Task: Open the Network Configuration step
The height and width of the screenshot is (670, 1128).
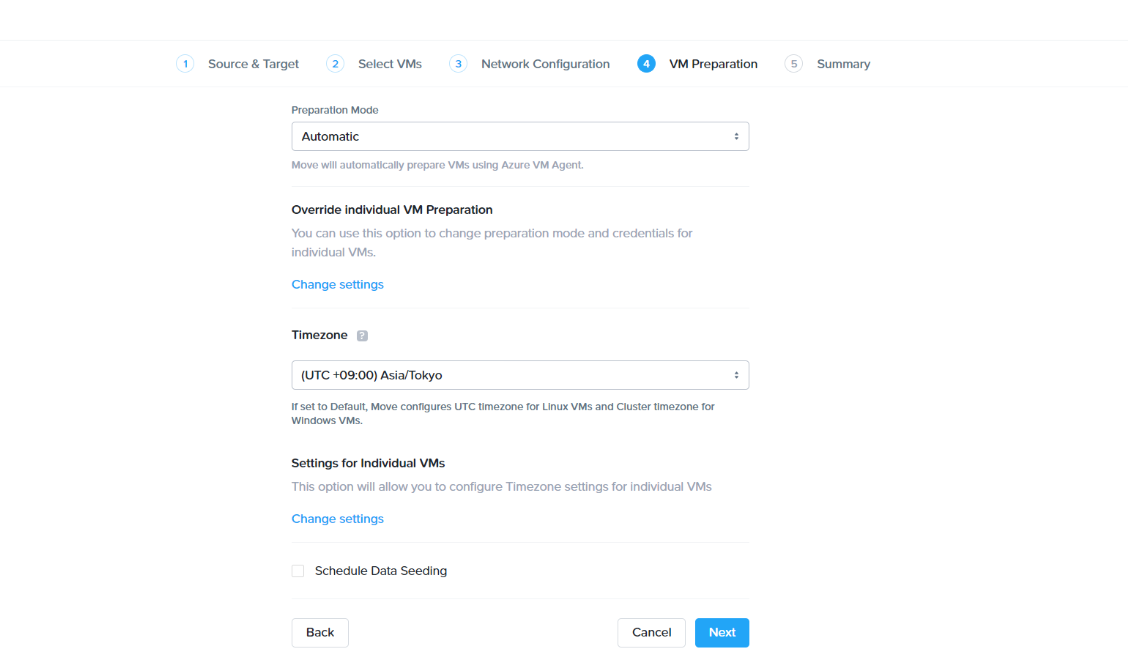Action: (x=545, y=64)
